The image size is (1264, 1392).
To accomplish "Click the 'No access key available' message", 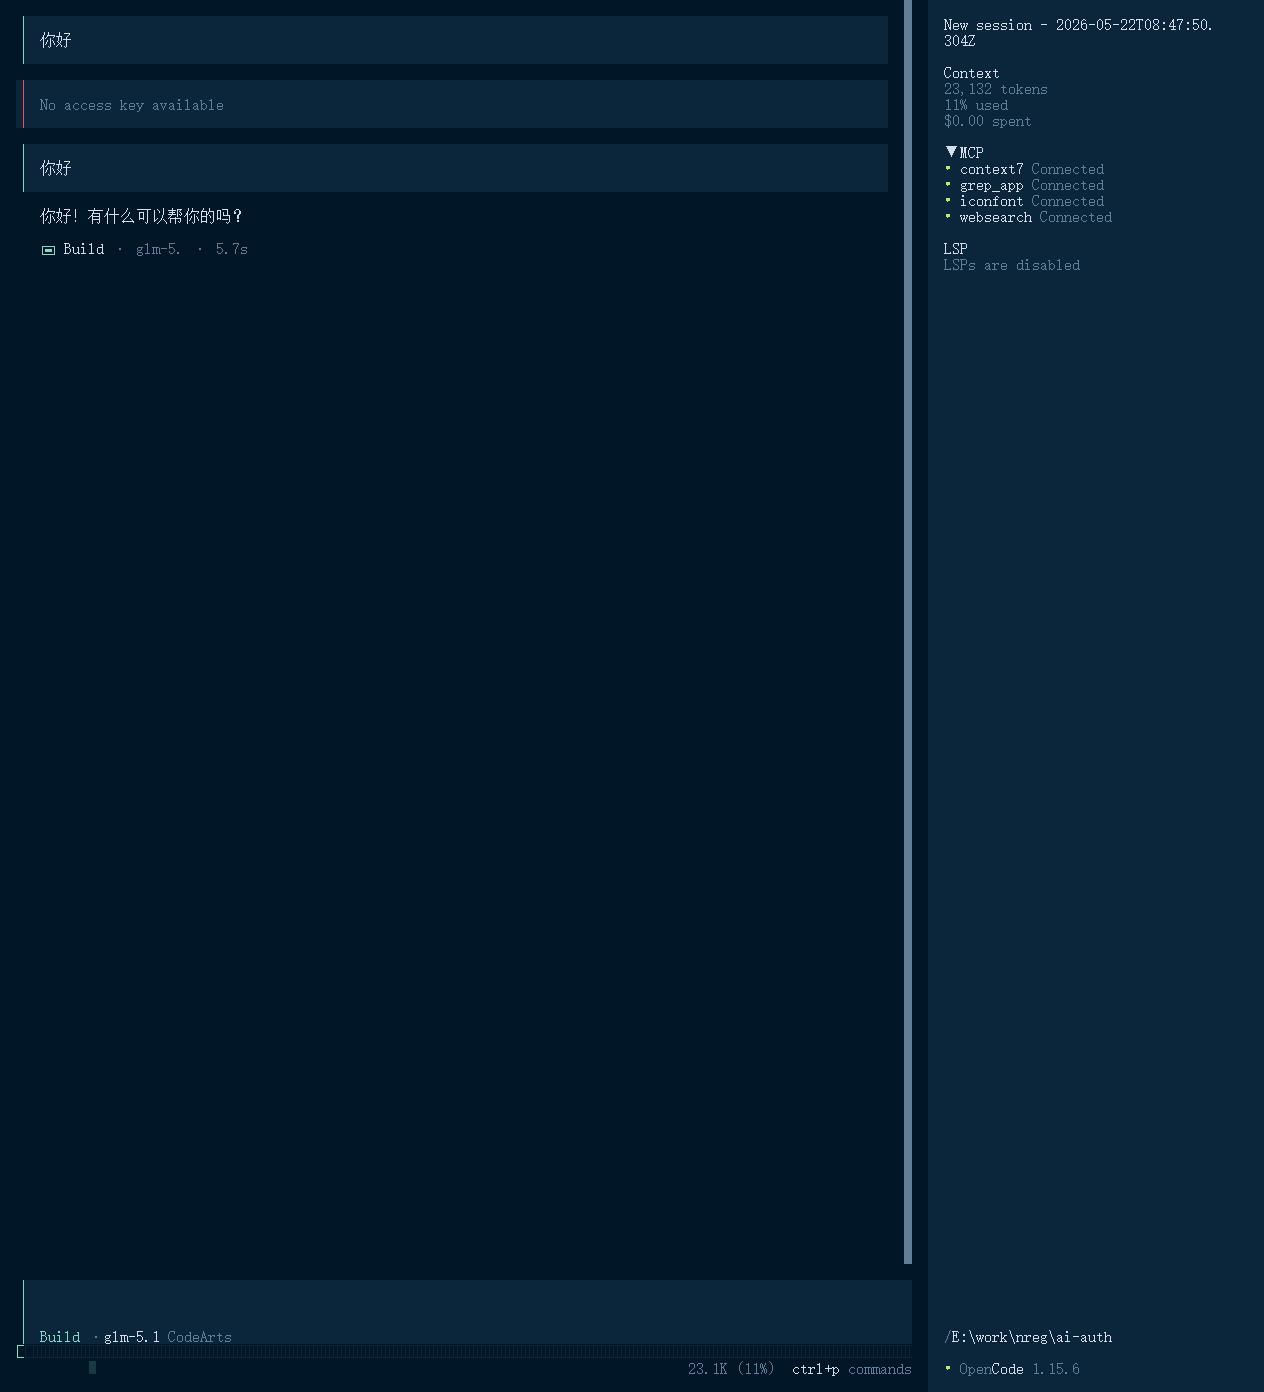I will [x=453, y=104].
